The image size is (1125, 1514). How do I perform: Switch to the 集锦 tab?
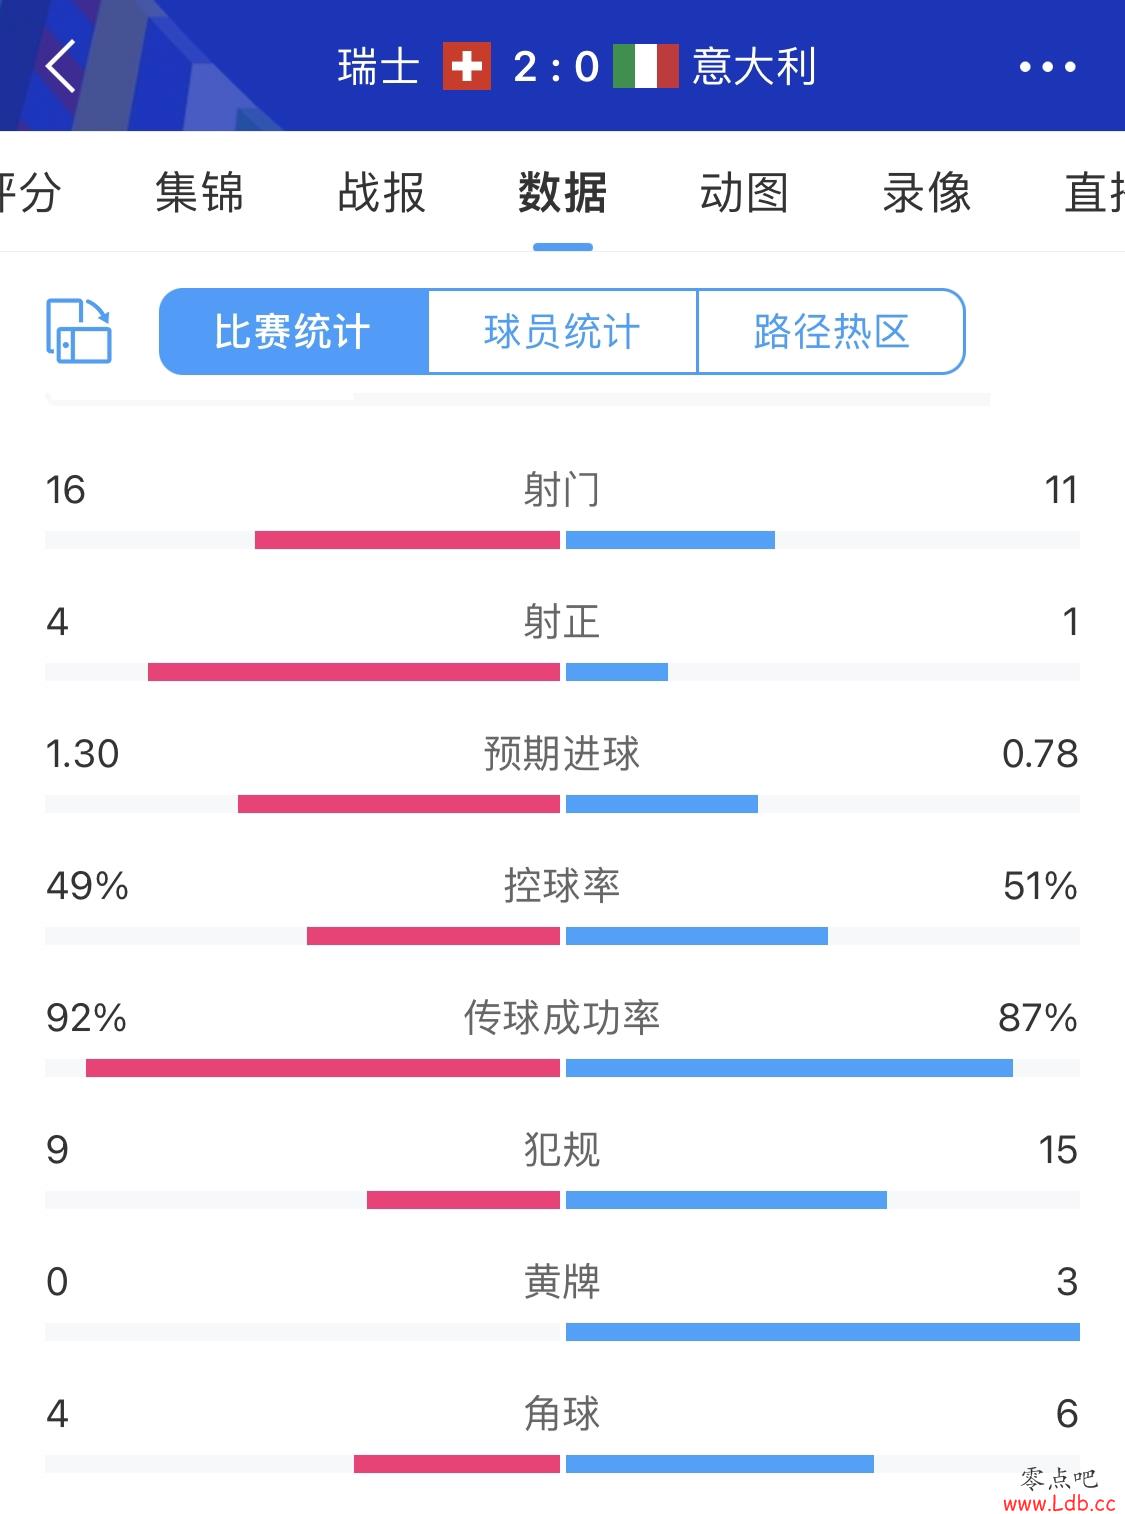pyautogui.click(x=199, y=192)
